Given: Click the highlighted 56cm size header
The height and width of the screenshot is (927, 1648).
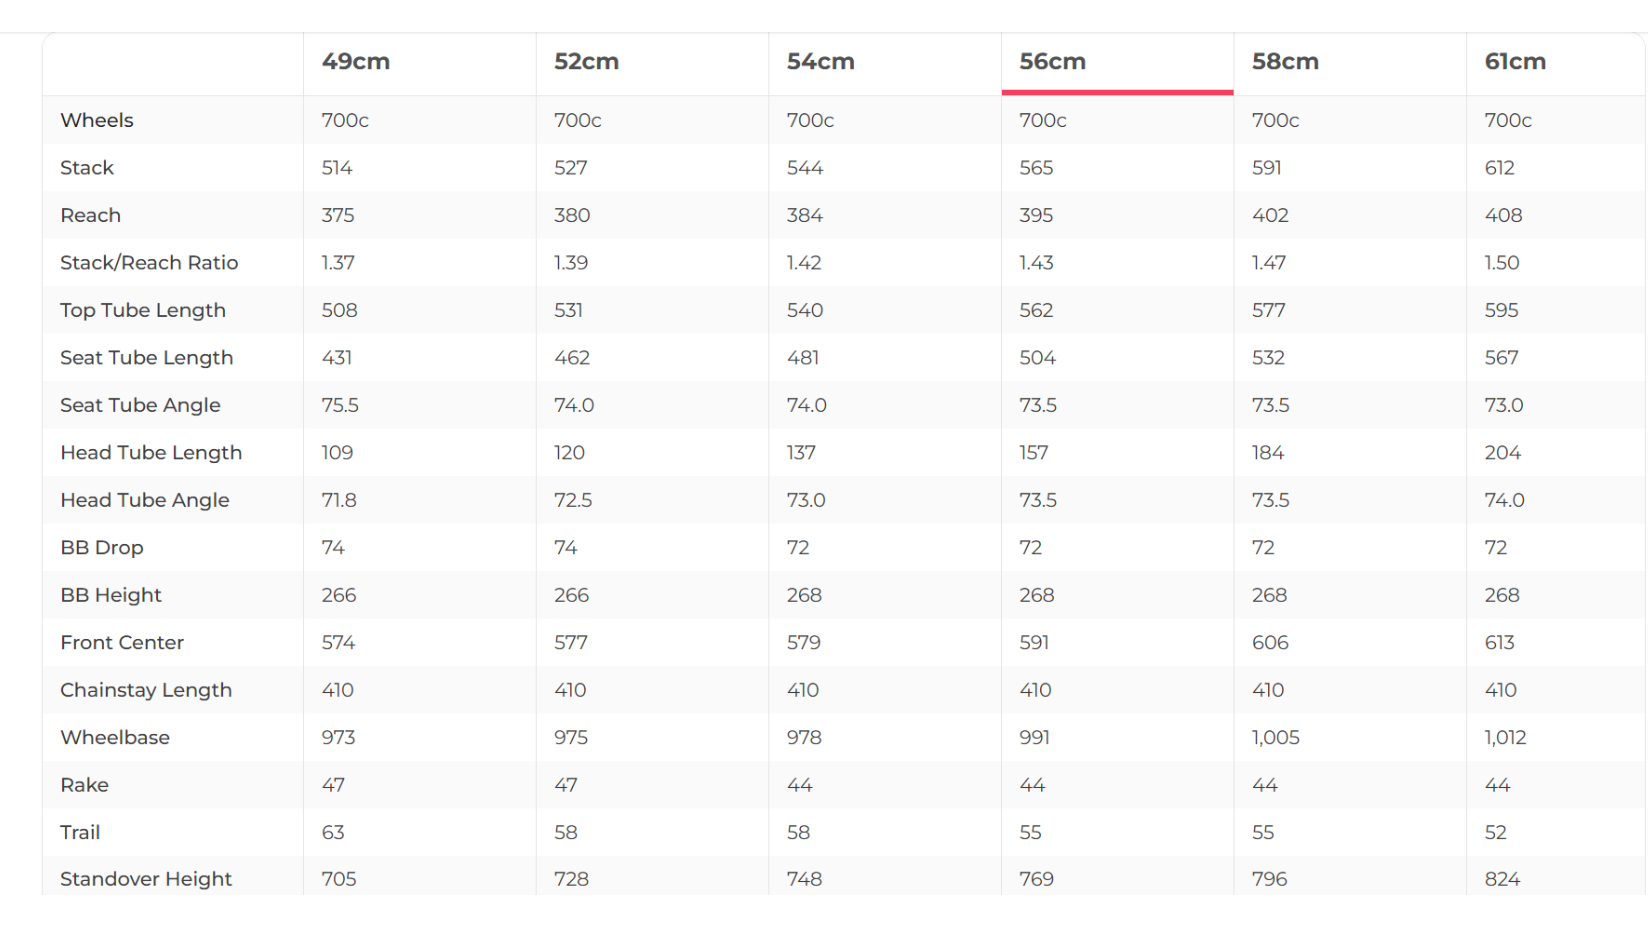Looking at the screenshot, I should point(1053,62).
